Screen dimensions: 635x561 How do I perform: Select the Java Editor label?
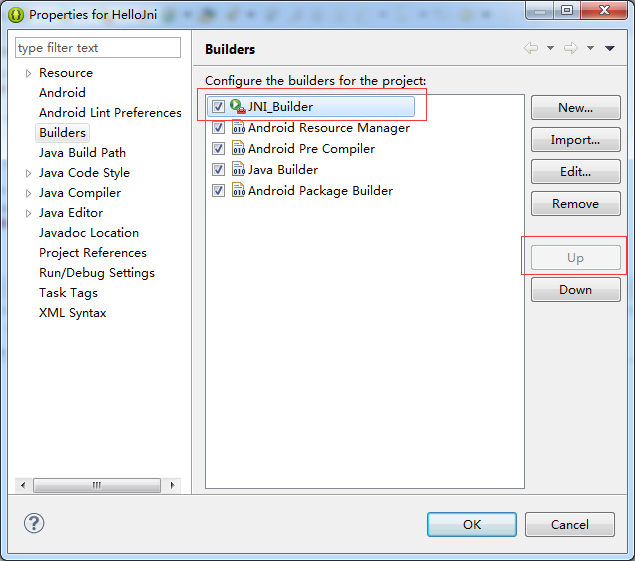[71, 213]
